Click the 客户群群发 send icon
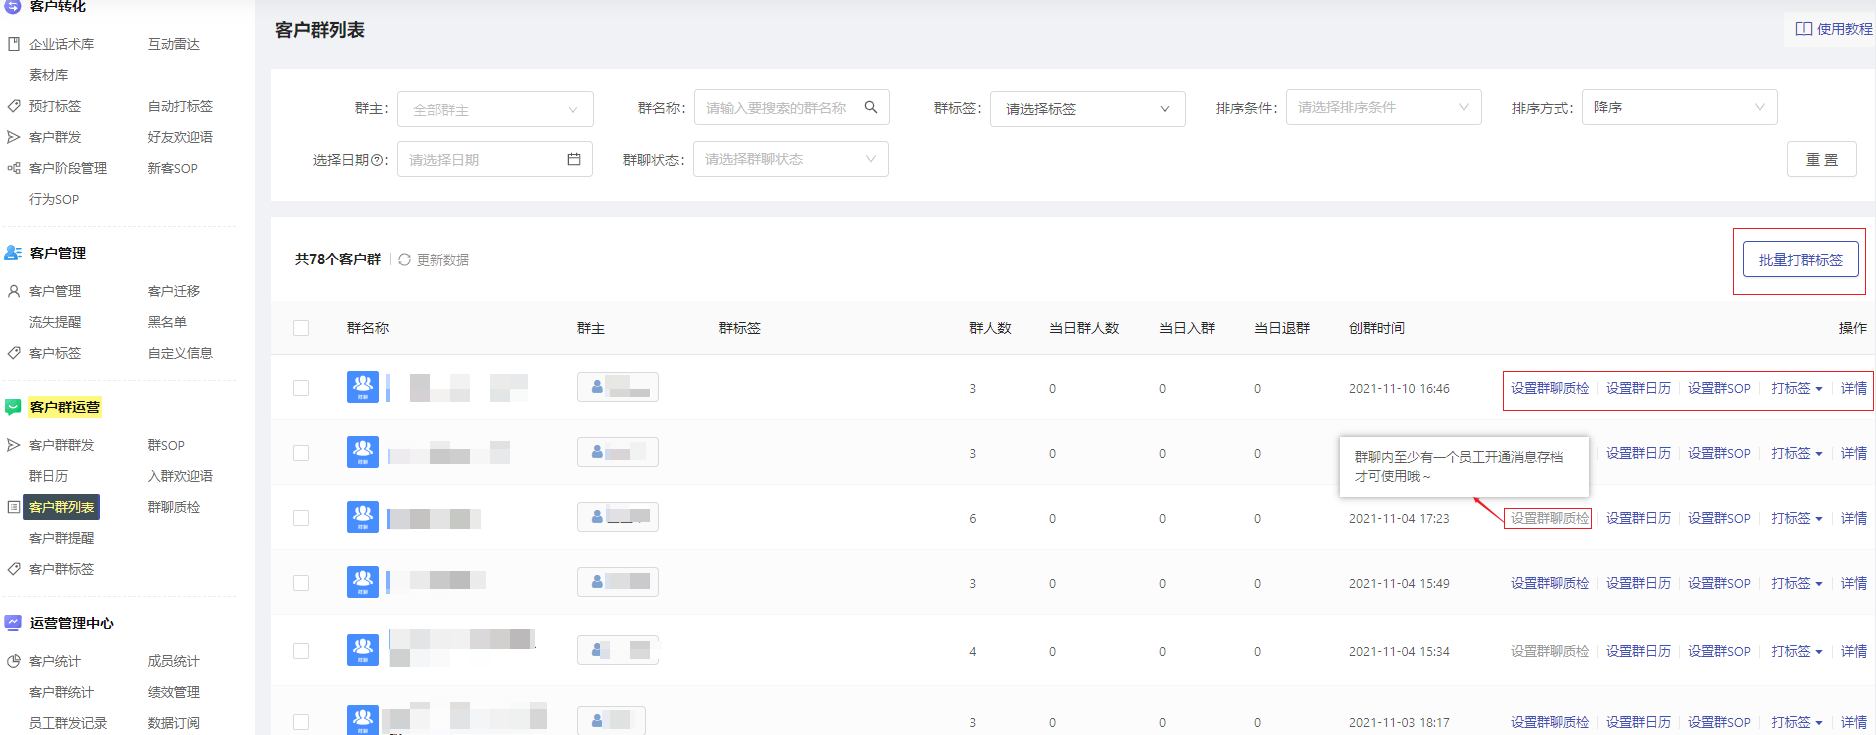This screenshot has width=1876, height=735. (14, 445)
